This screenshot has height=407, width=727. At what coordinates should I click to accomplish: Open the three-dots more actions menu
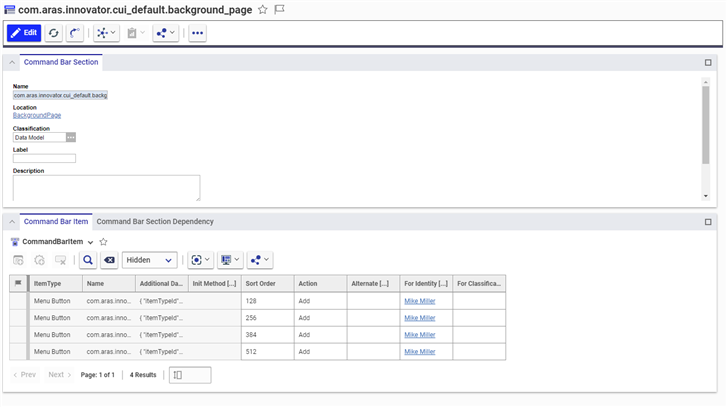point(197,33)
